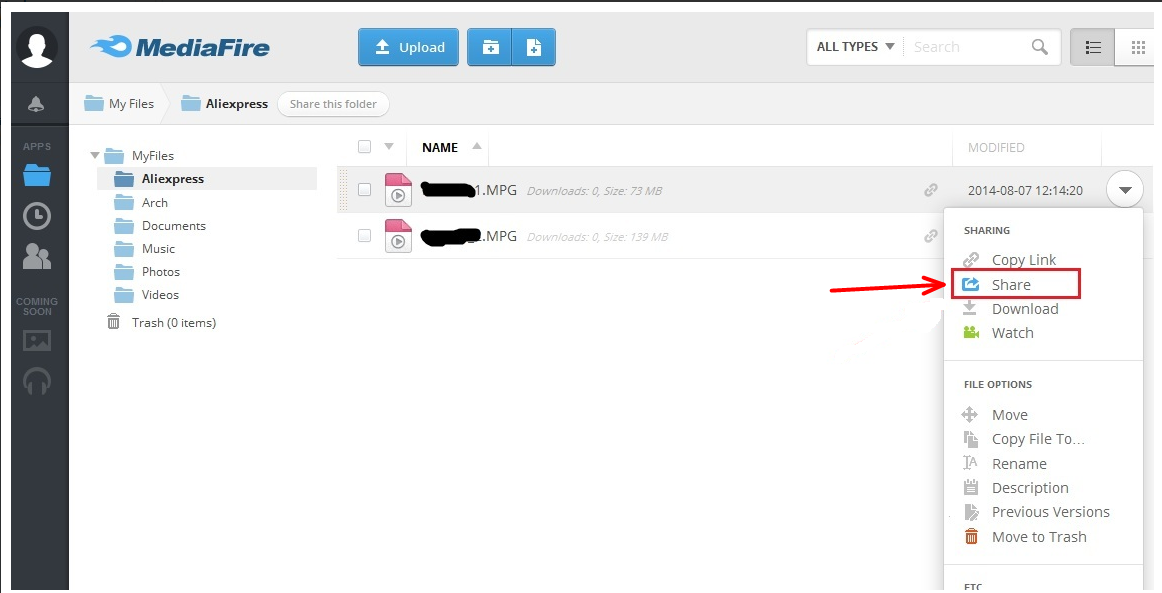
Task: Click the Aliexpress breadcrumb
Action: coord(225,104)
